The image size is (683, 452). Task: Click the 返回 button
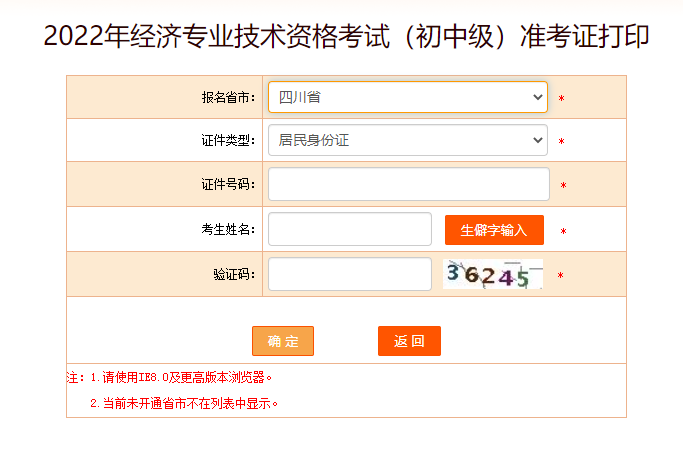409,341
